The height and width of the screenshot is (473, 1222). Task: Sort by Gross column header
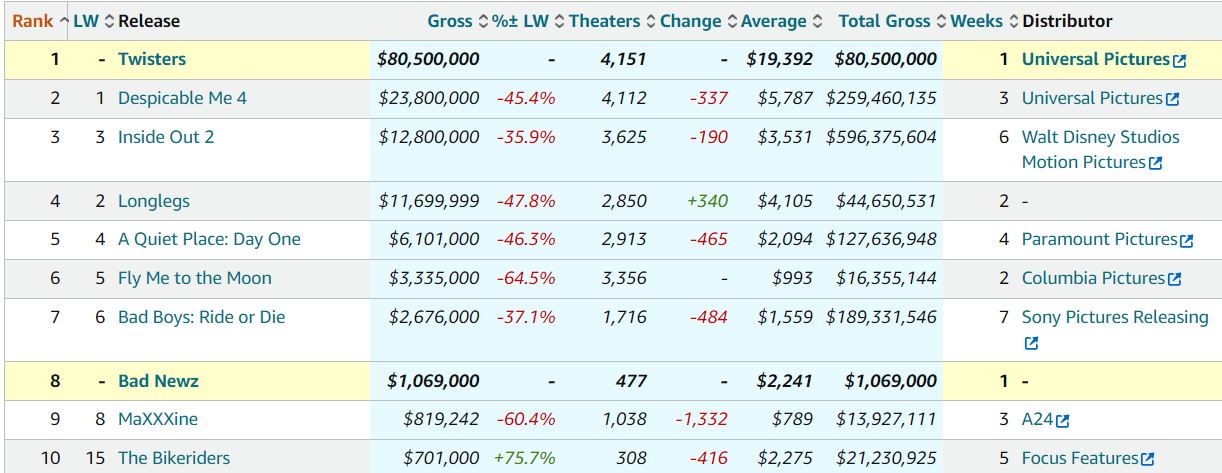point(450,21)
